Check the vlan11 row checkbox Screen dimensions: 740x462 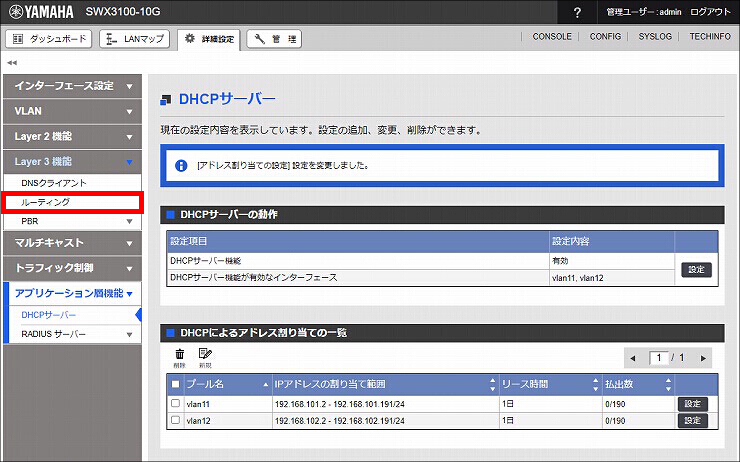click(176, 403)
